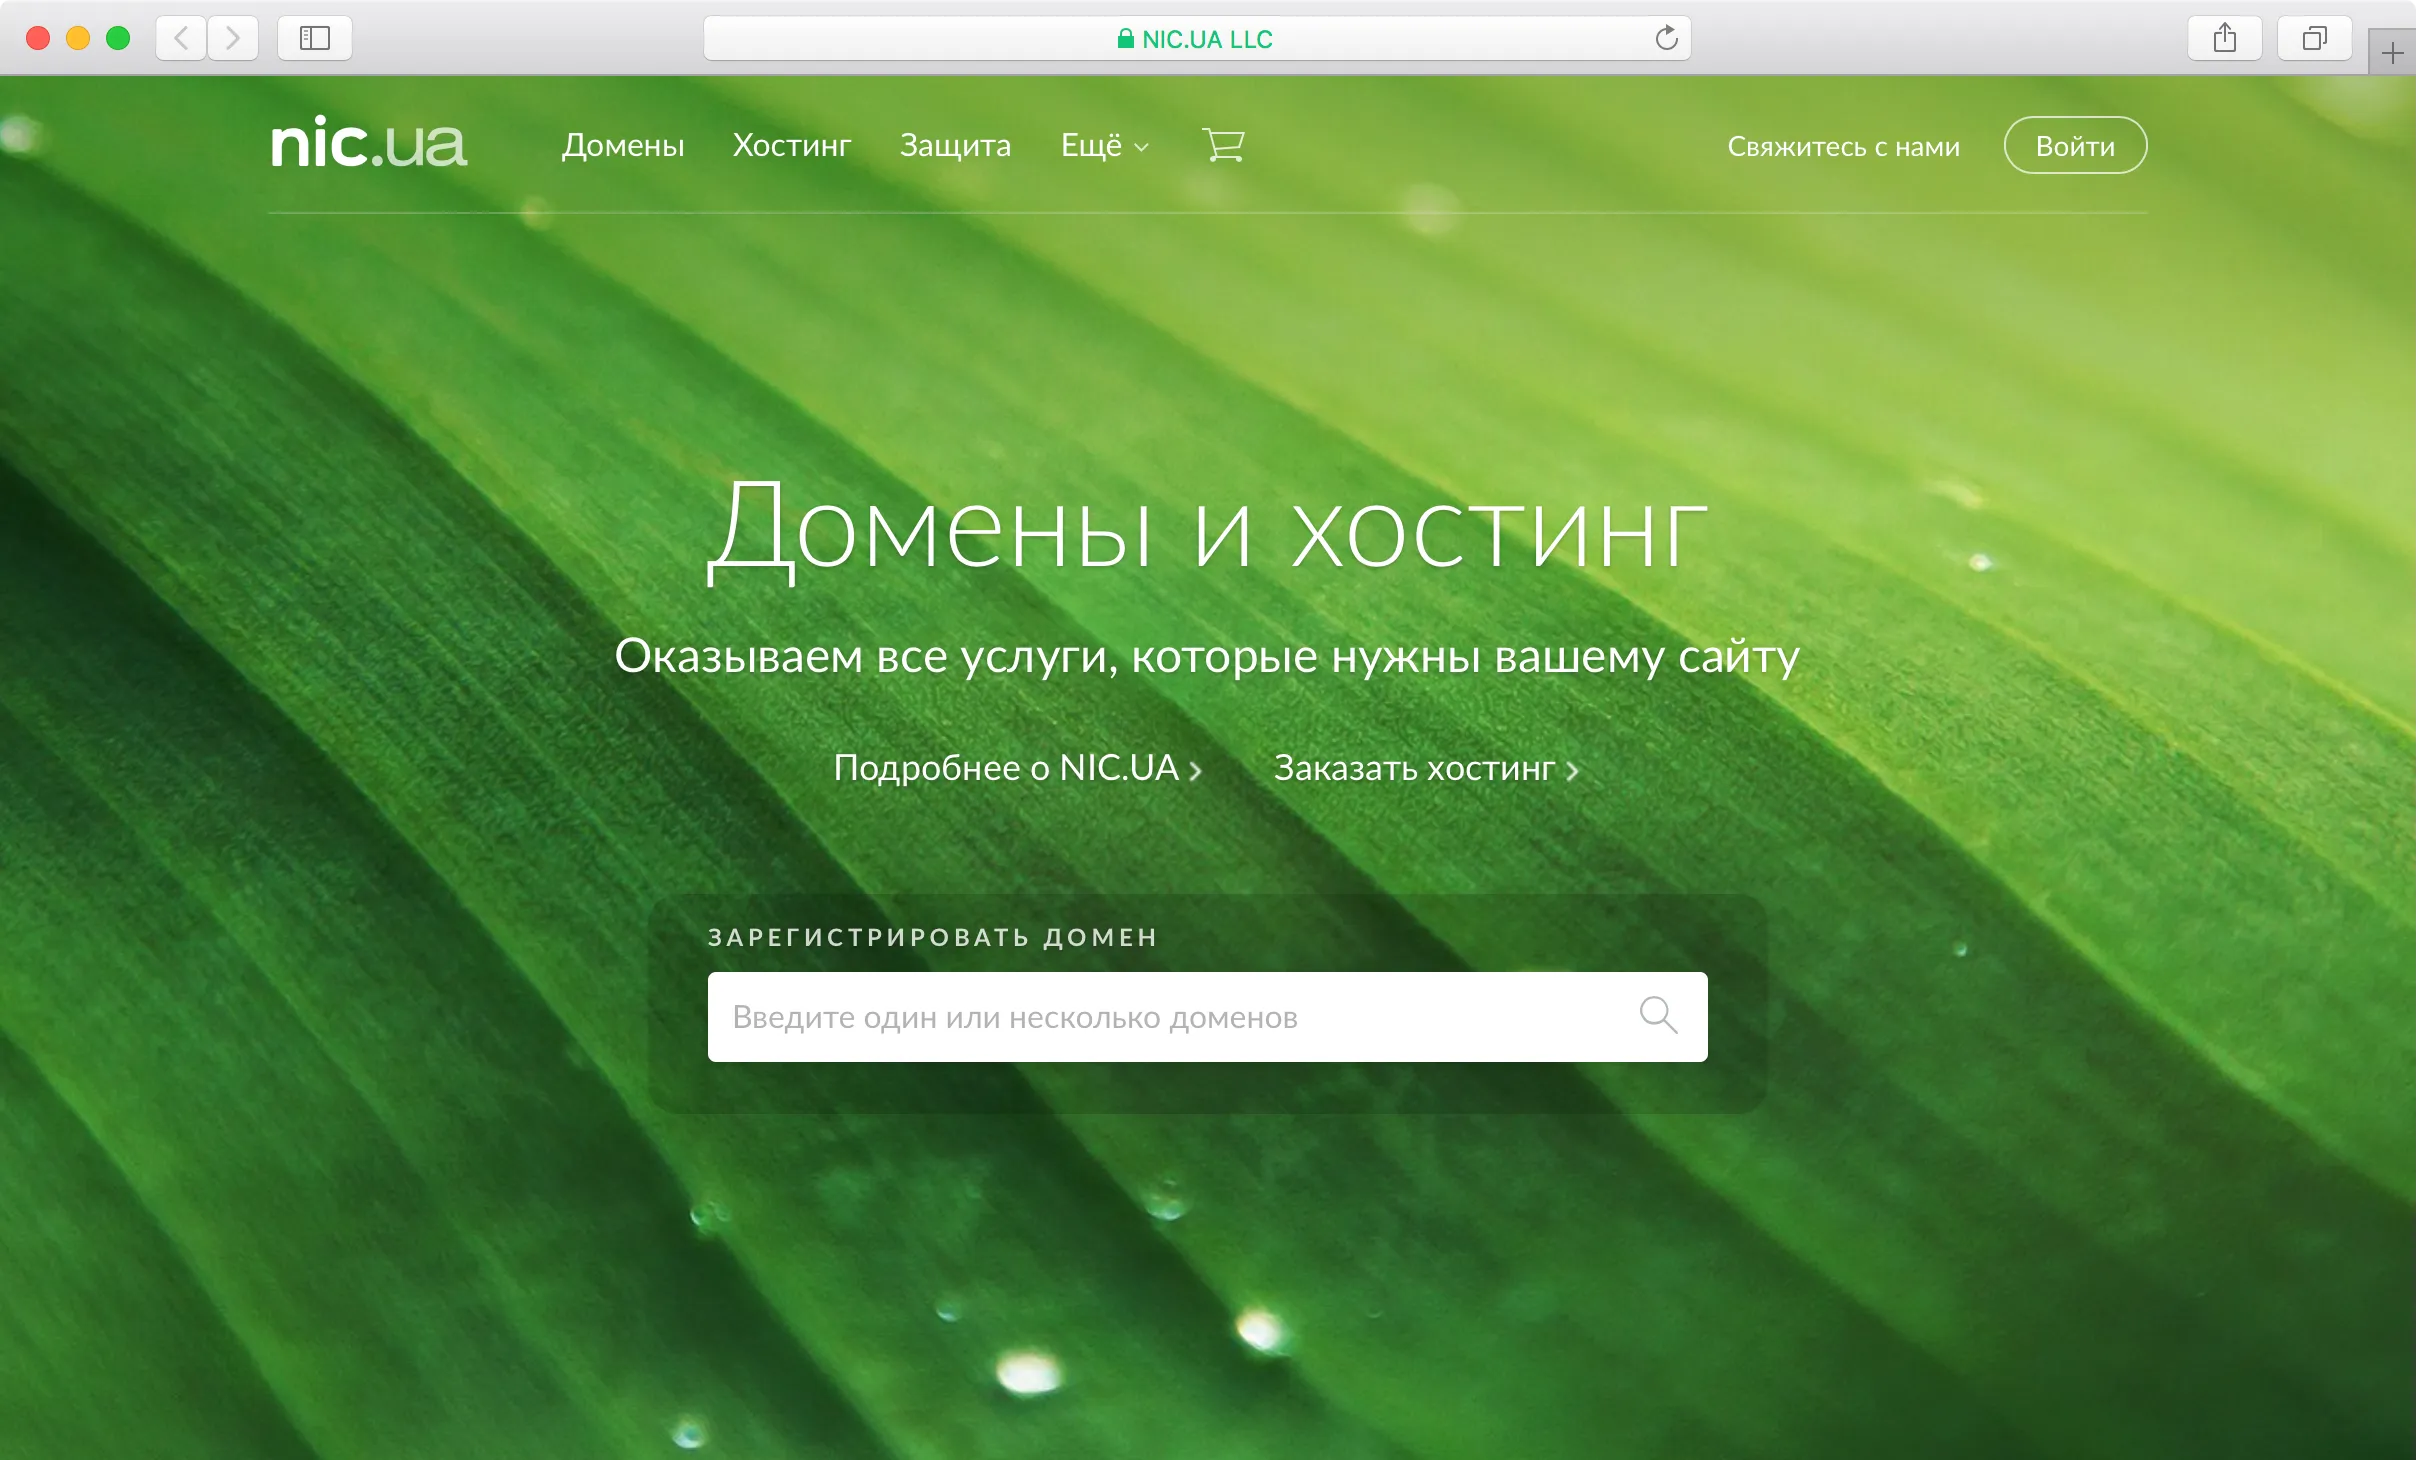The height and width of the screenshot is (1460, 2418).
Task: Open the Защита section
Action: tap(956, 146)
